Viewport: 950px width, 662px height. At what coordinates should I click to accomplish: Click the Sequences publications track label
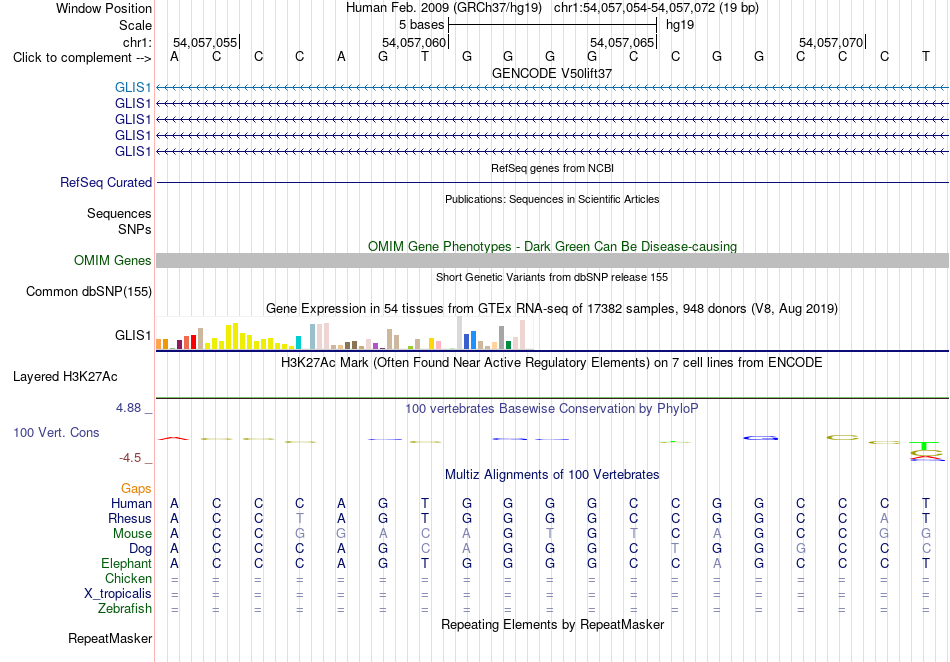point(119,213)
